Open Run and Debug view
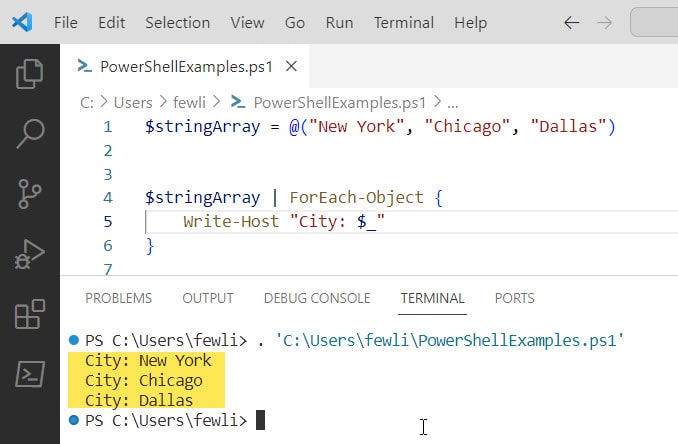The height and width of the screenshot is (444, 678). [29, 254]
